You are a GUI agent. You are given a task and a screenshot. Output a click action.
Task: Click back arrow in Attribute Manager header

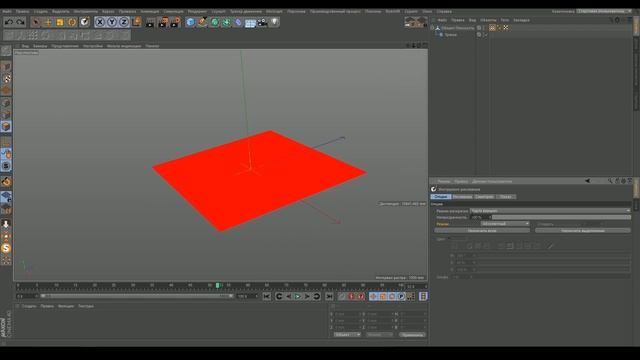587,181
